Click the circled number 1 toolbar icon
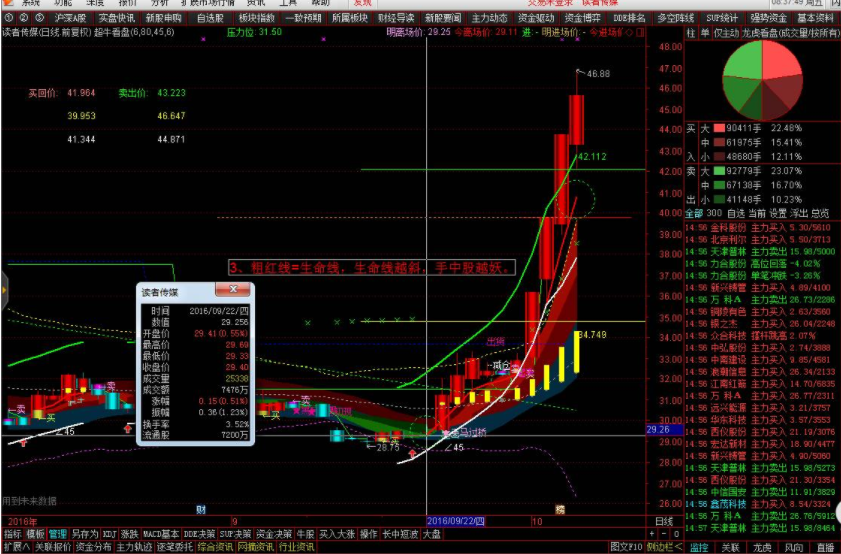Viewport: 841px width, 554px height. pos(8,18)
